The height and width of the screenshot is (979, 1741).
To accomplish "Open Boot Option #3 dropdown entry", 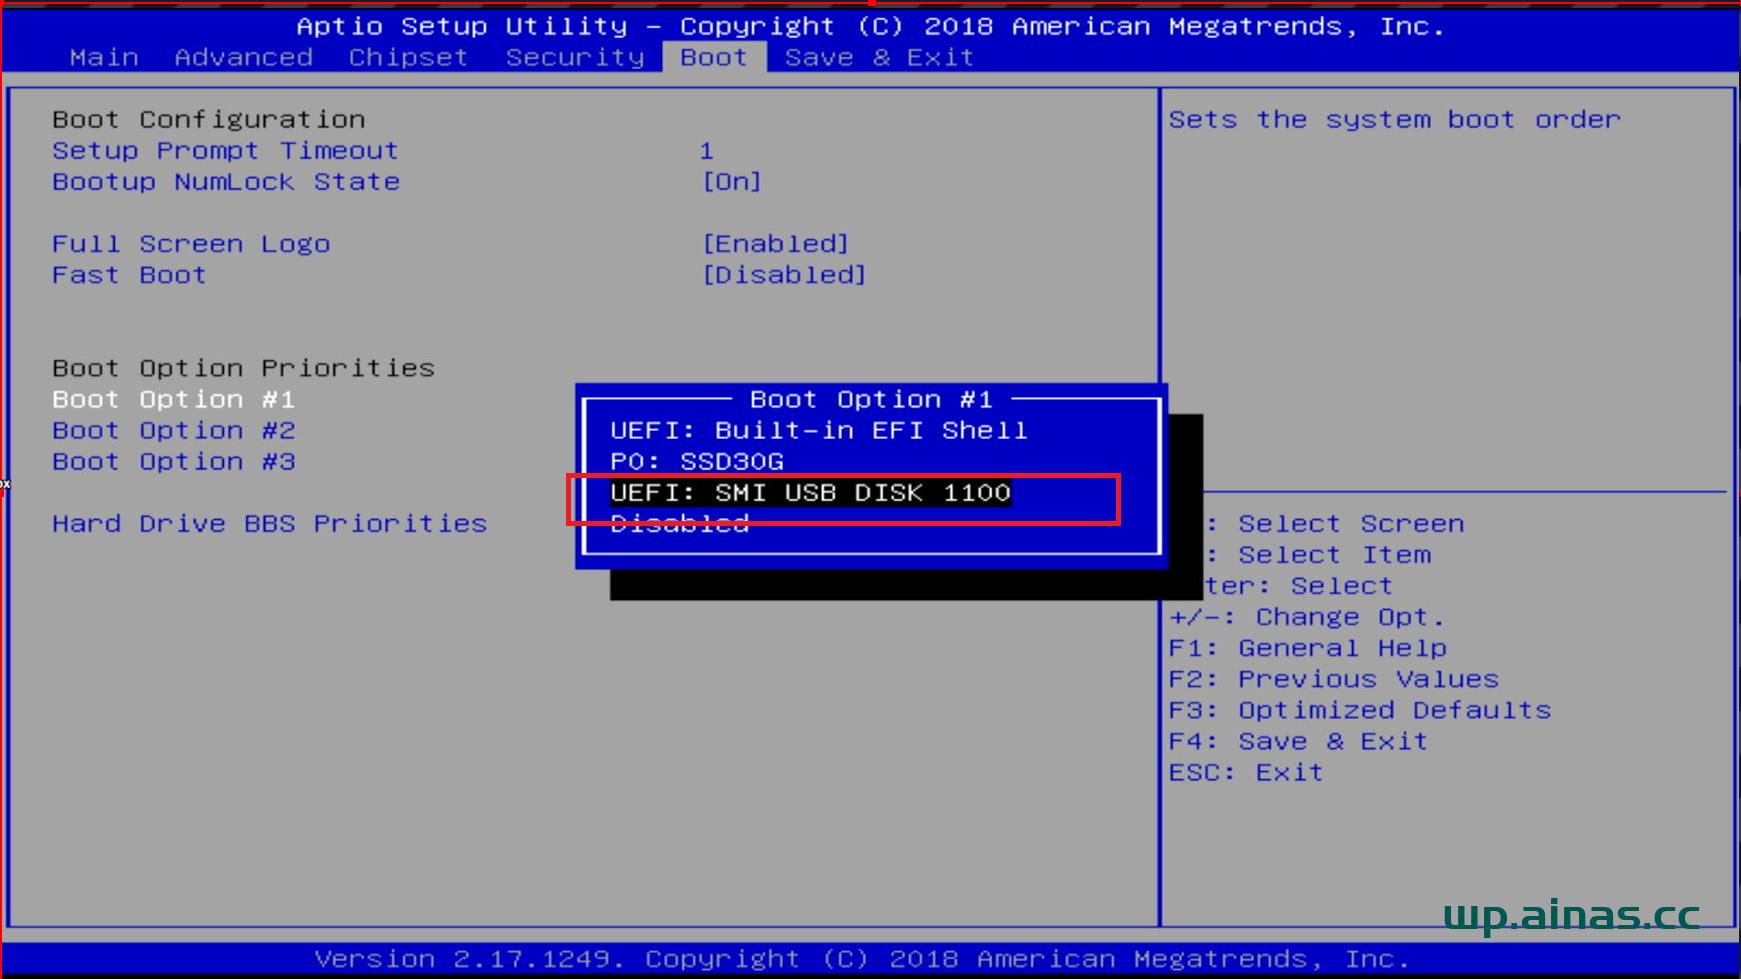I will (x=173, y=462).
